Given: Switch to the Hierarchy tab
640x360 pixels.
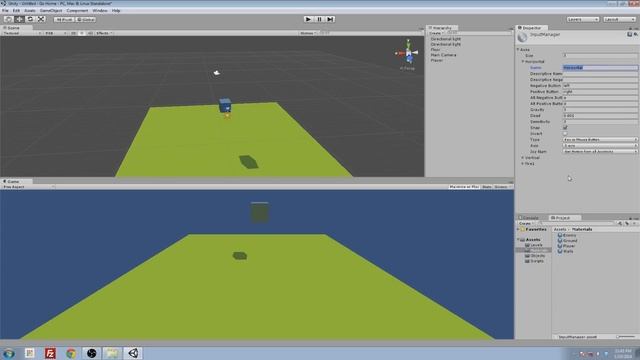Looking at the screenshot, I should coord(442,28).
